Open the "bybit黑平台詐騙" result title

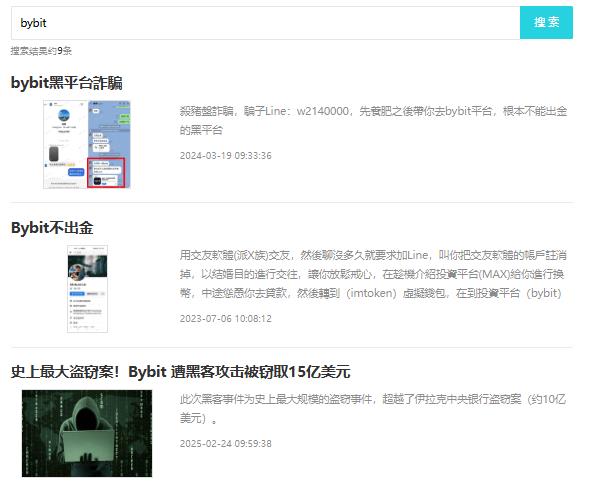66,83
